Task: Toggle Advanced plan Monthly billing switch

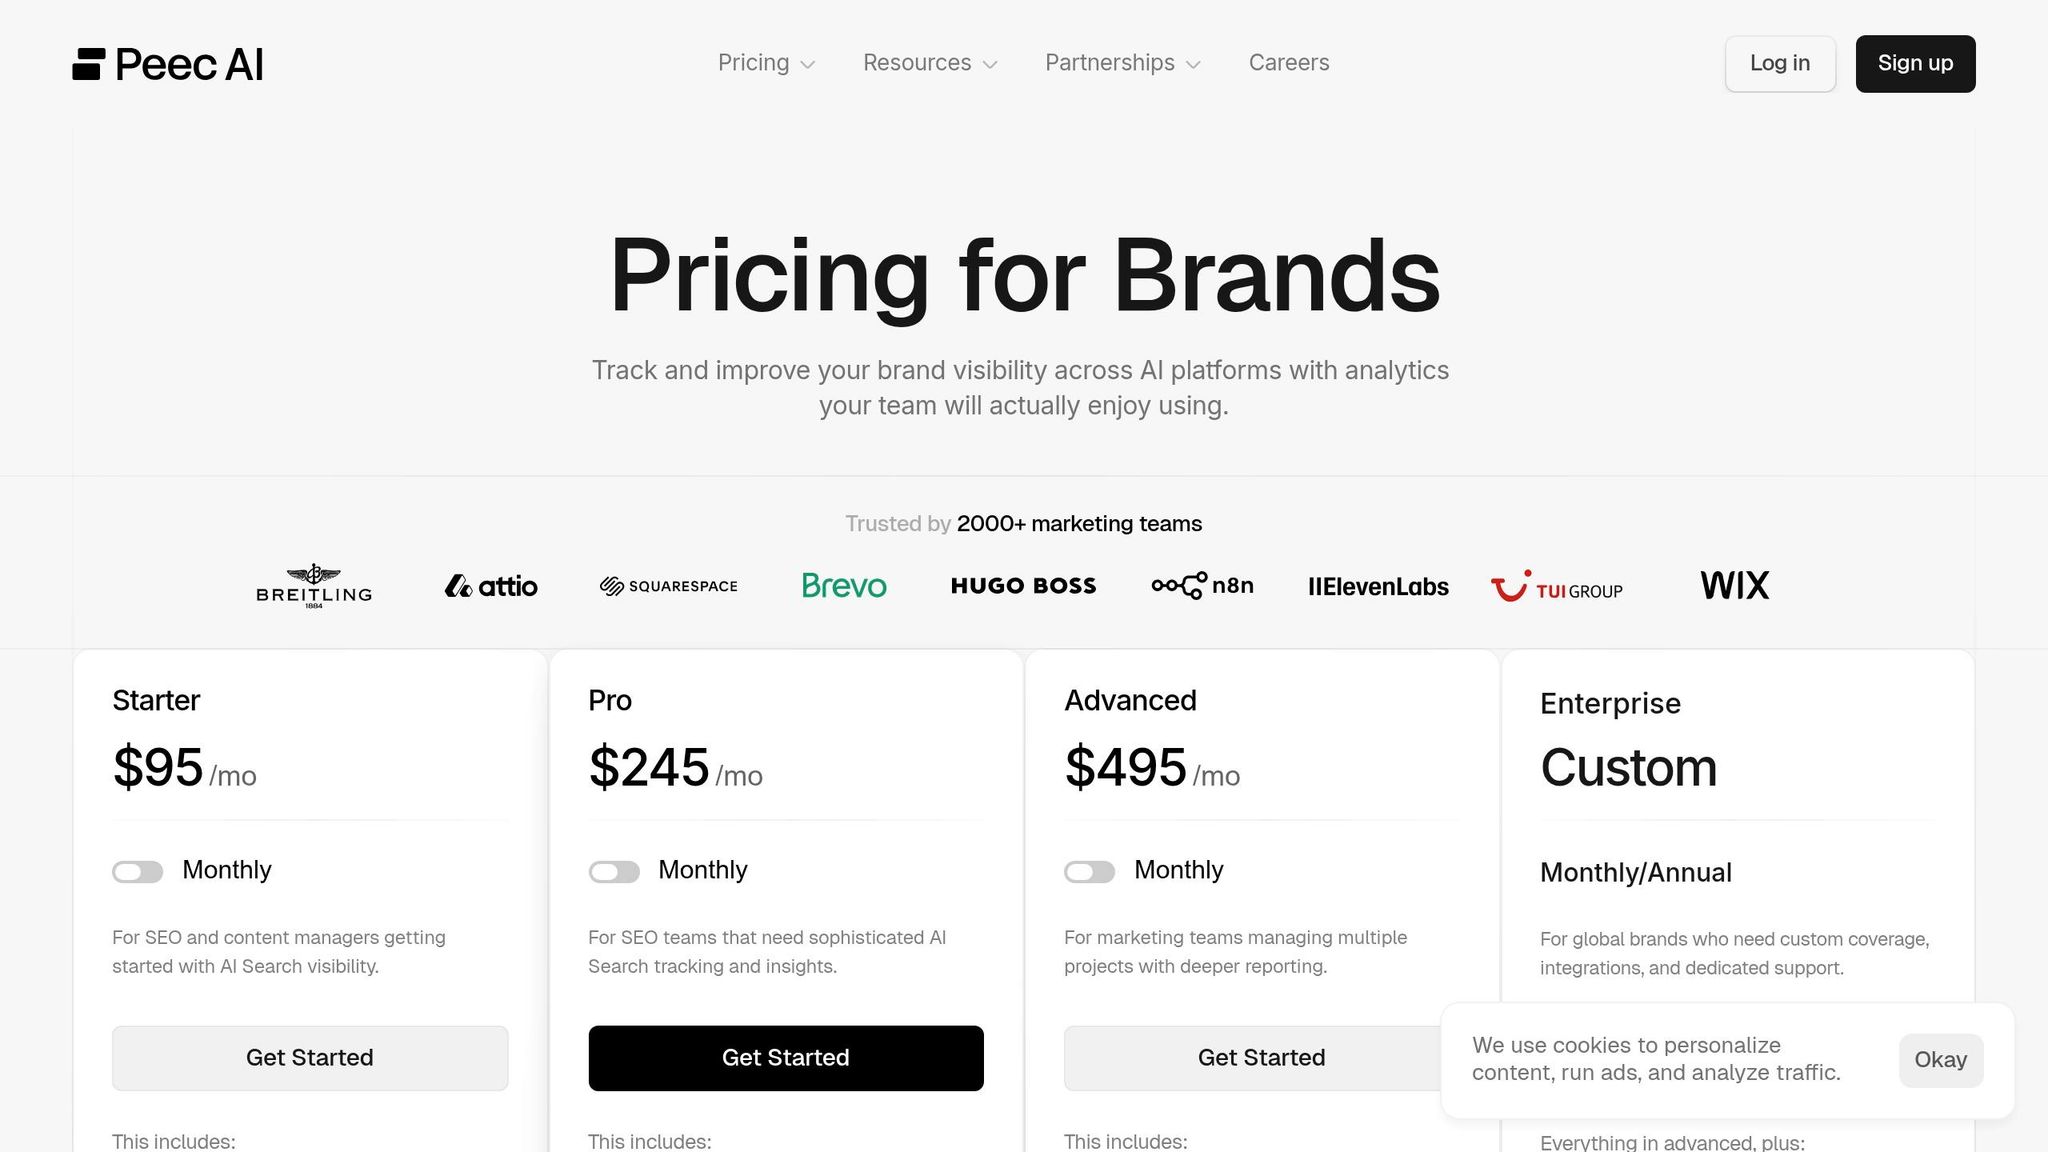Action: [x=1090, y=872]
